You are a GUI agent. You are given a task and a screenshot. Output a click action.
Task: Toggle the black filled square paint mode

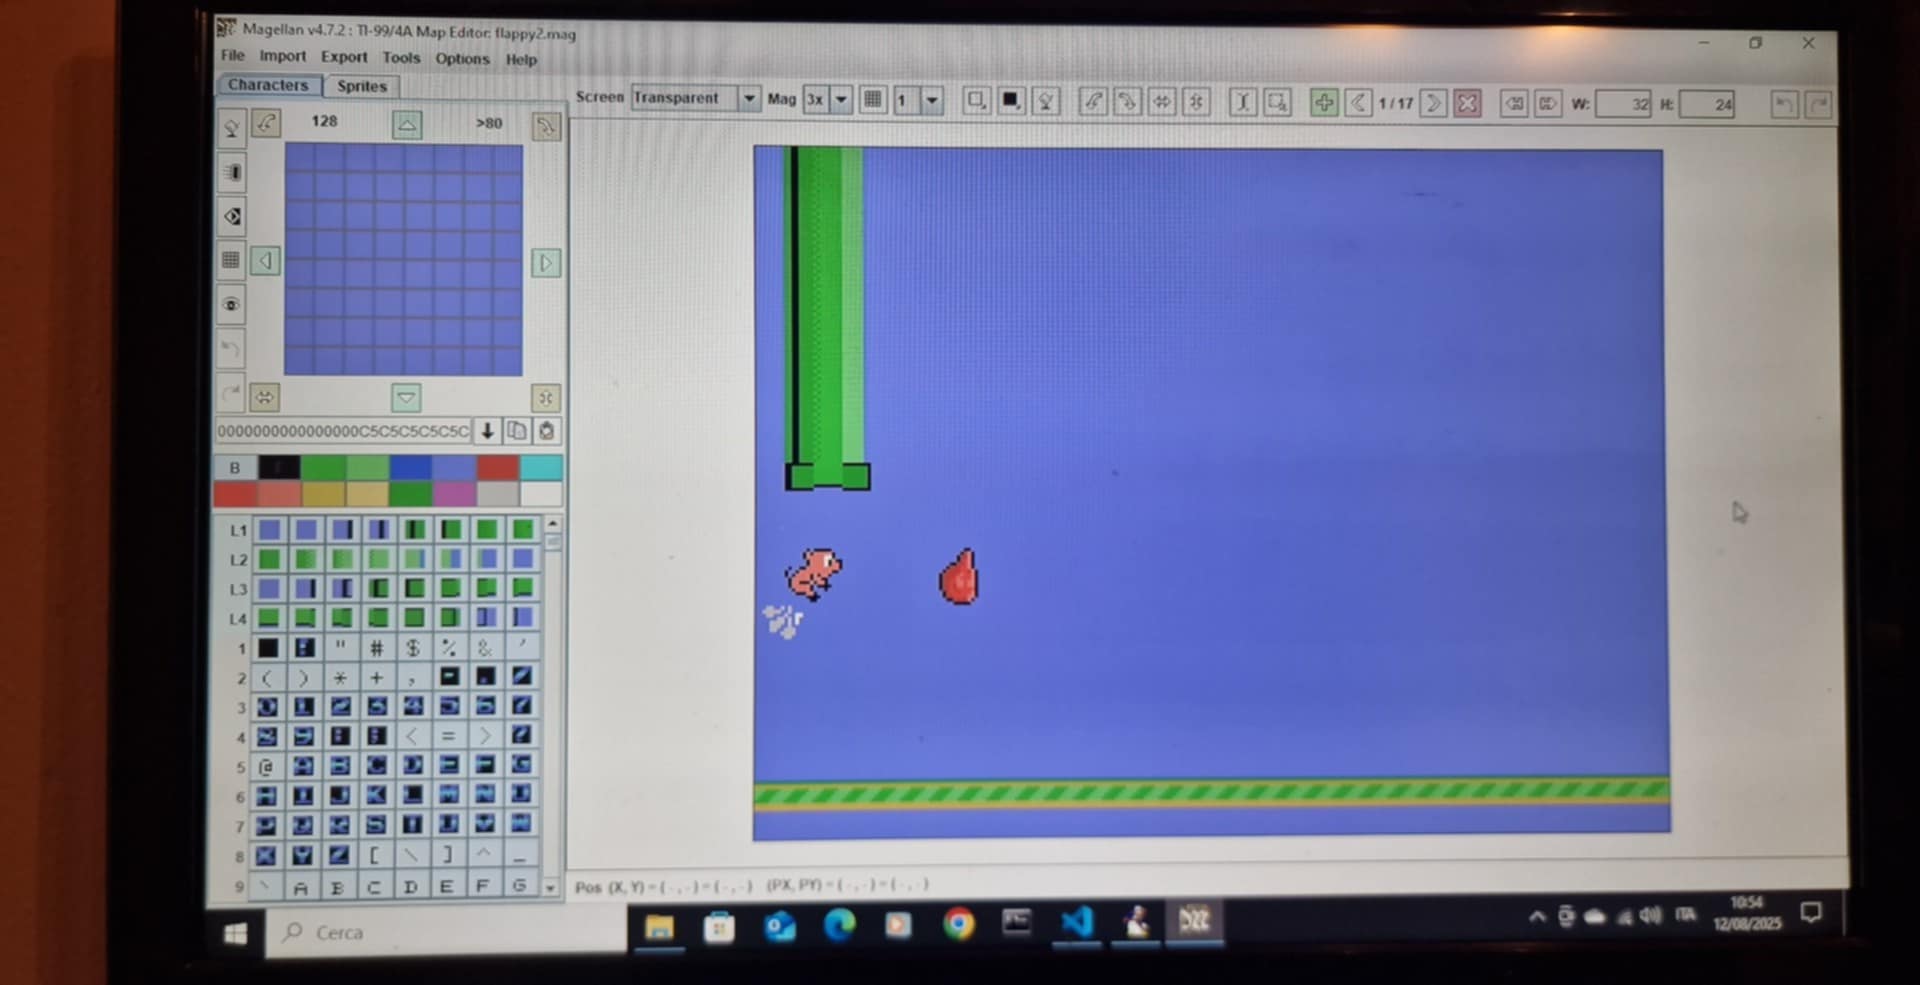tap(1010, 100)
